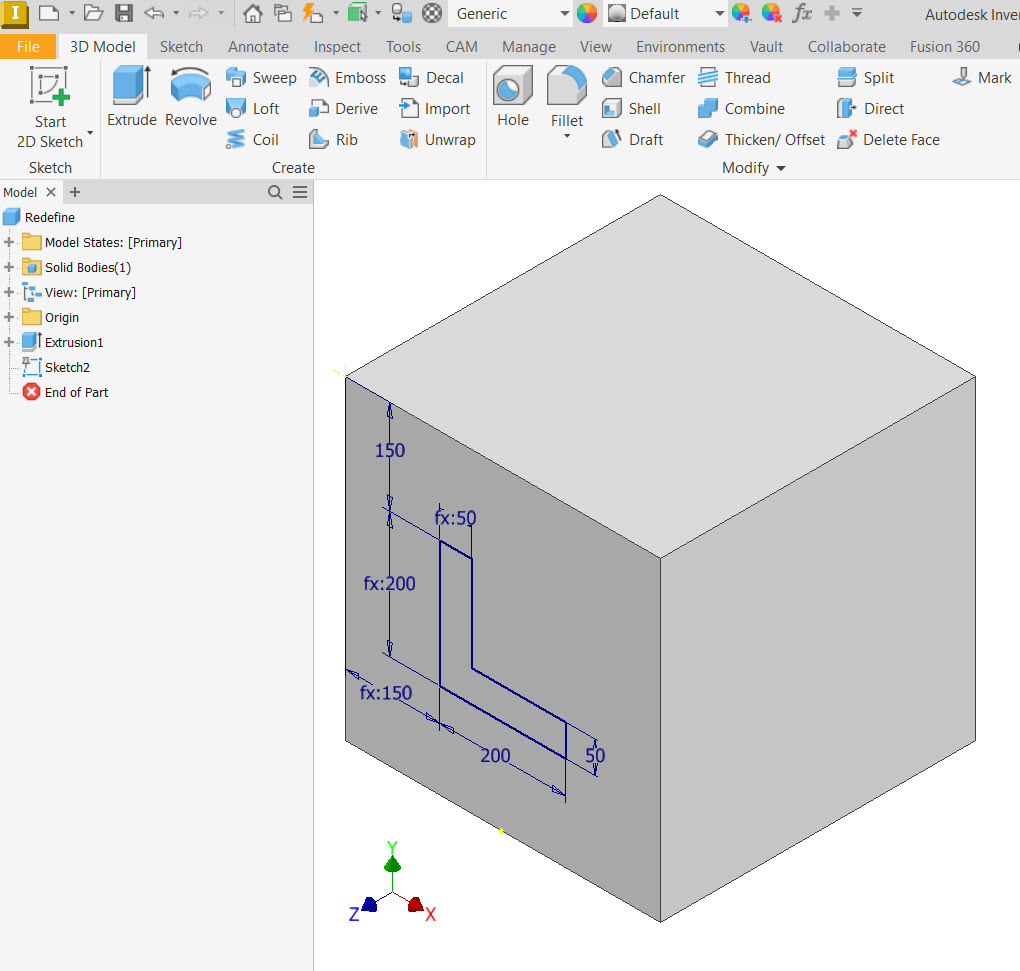The height and width of the screenshot is (971, 1020).
Task: Select the Sweep tool
Action: coord(261,78)
